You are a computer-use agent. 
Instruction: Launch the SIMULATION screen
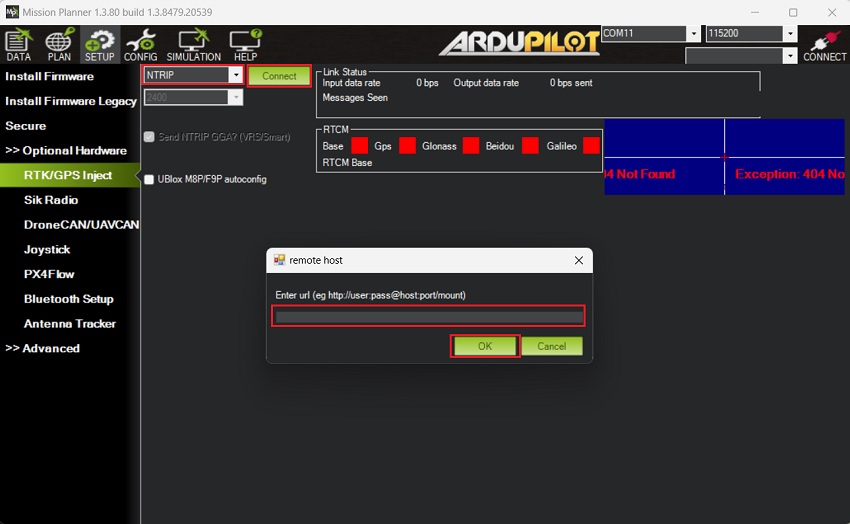[x=193, y=45]
